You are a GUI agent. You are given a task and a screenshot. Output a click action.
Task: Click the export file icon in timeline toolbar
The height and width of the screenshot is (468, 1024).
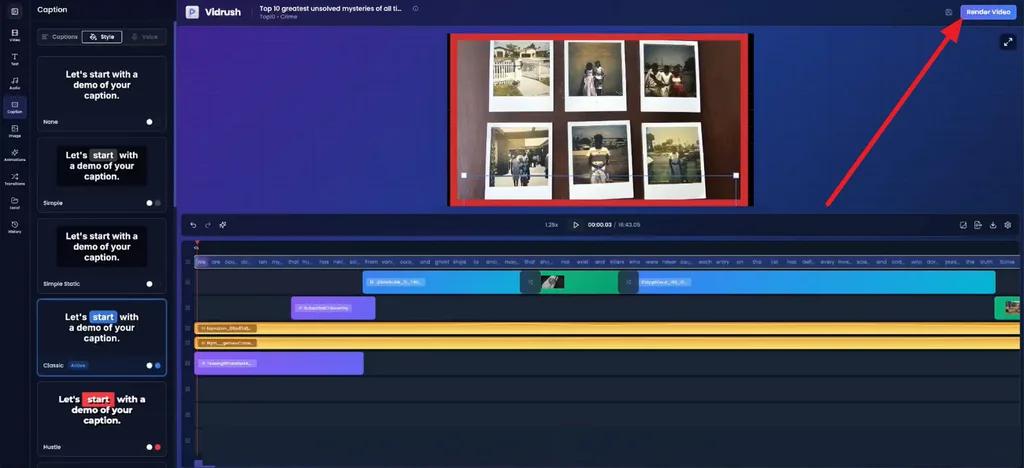pyautogui.click(x=978, y=225)
